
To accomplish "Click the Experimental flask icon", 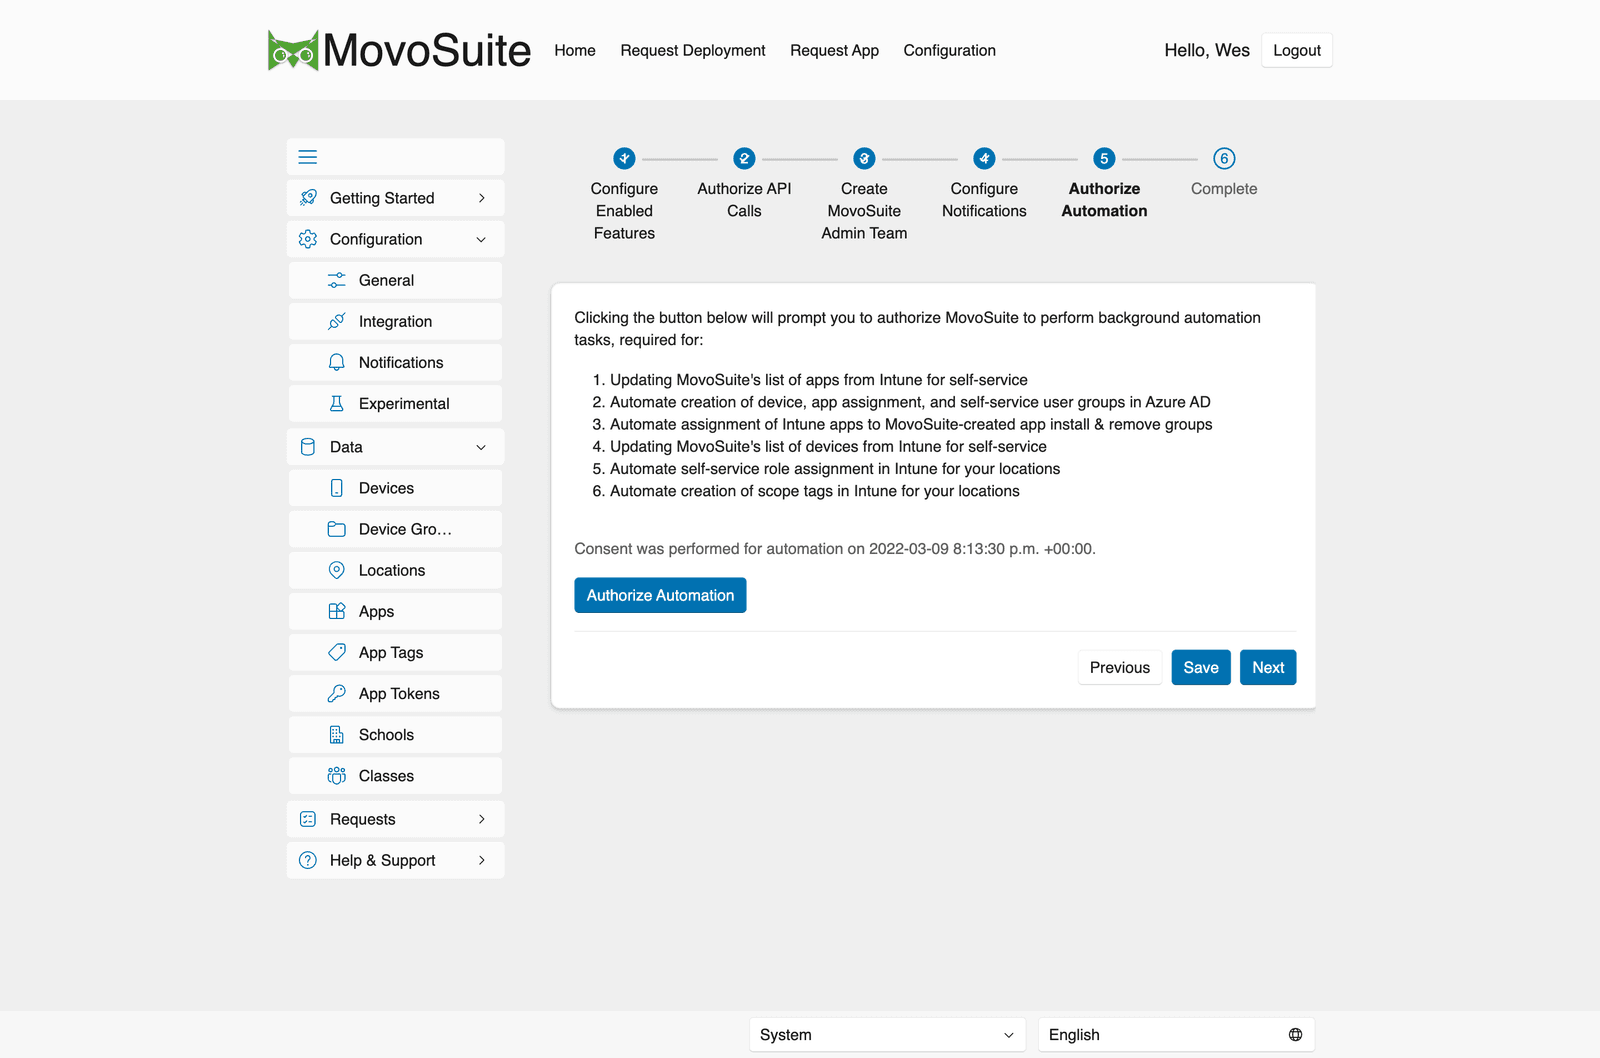I will point(337,403).
